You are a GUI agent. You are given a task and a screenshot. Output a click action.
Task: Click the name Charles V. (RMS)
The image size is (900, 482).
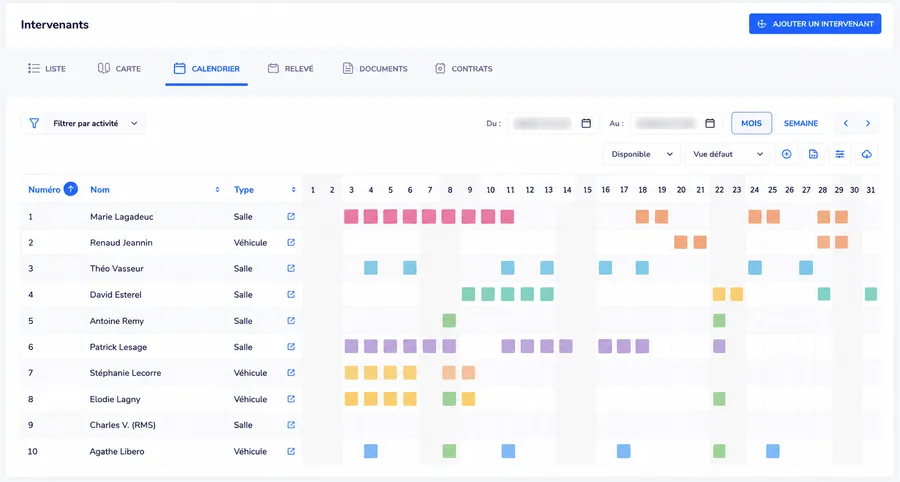coord(122,425)
